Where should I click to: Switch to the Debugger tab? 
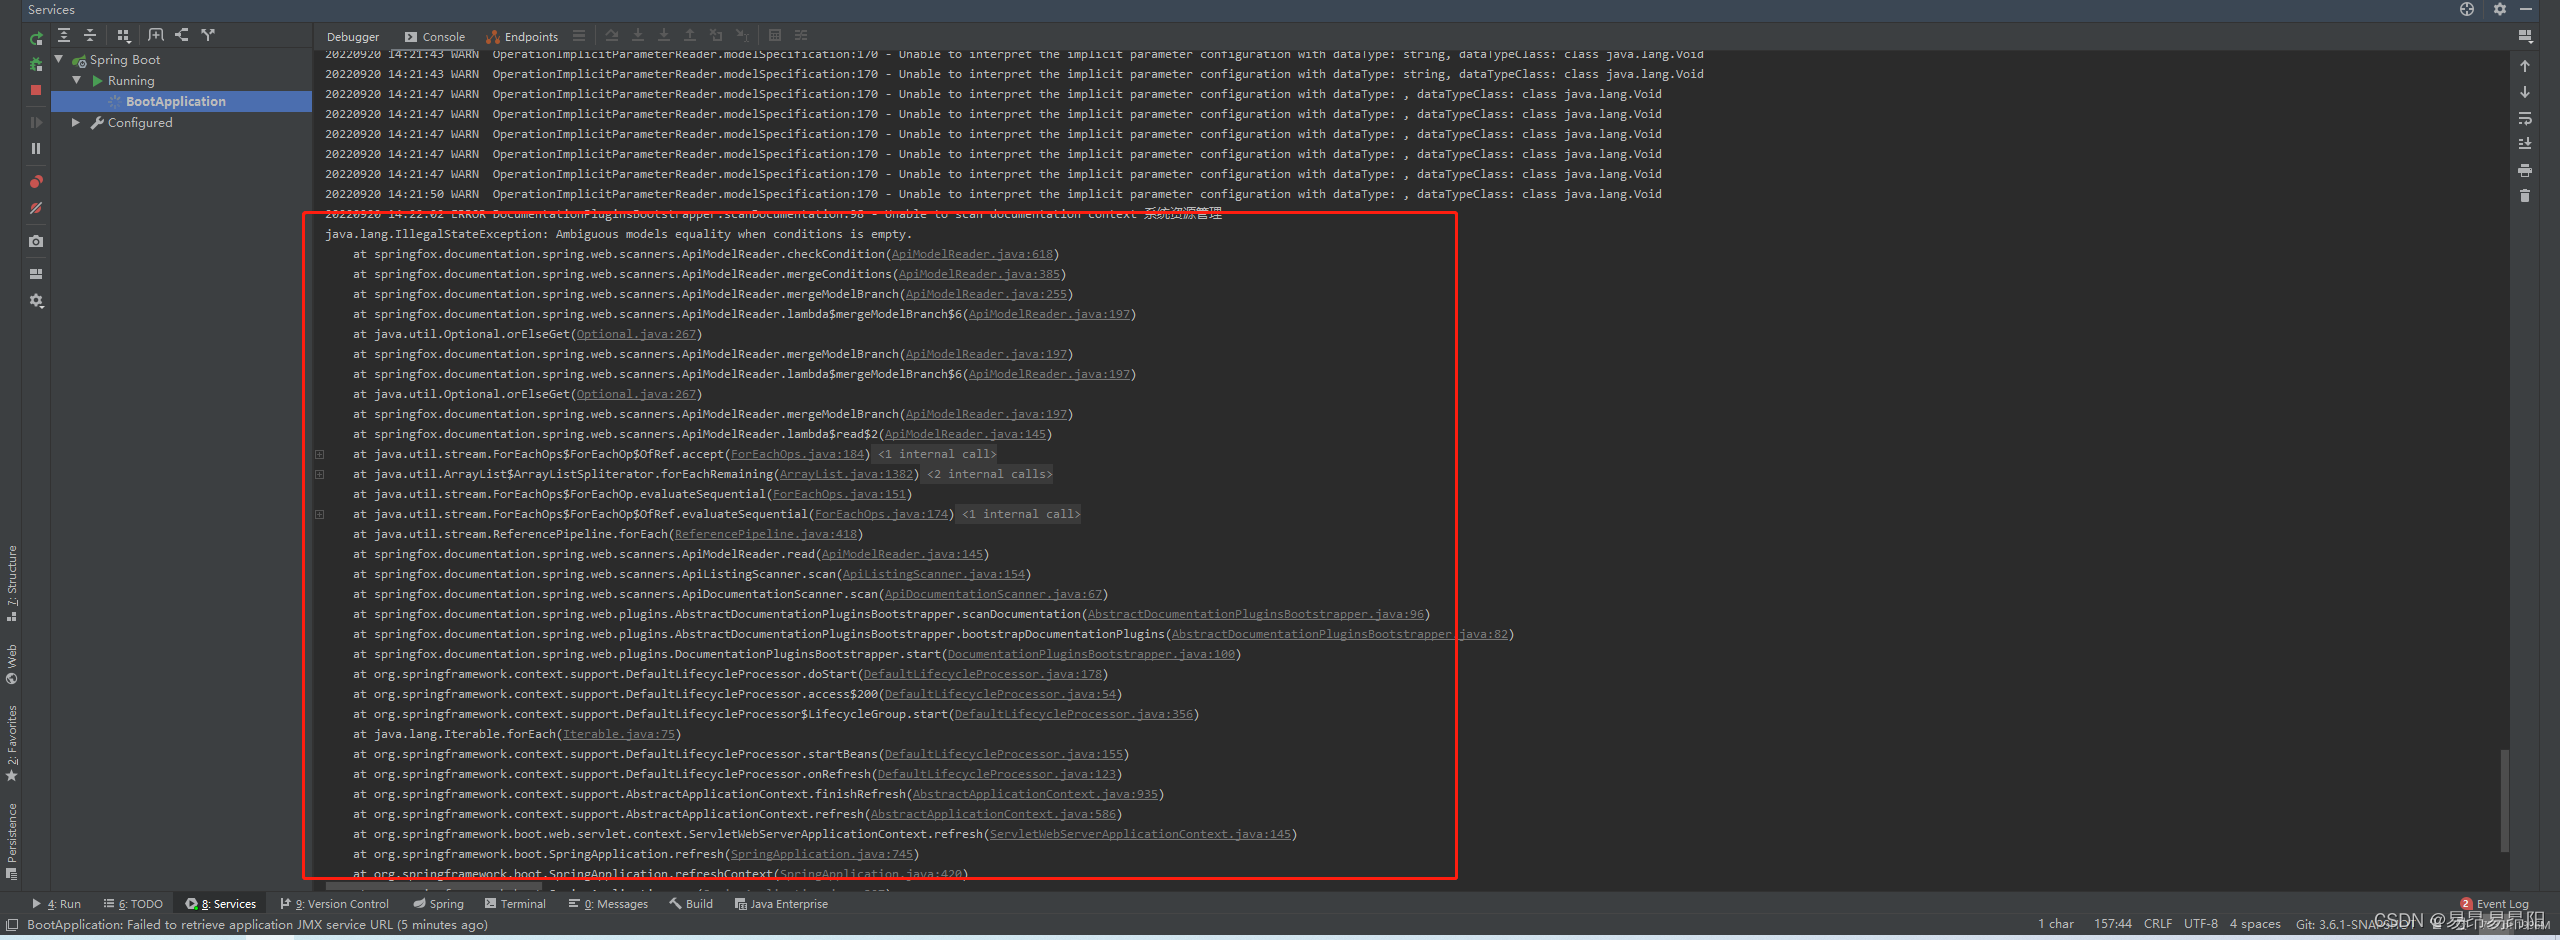[x=353, y=37]
